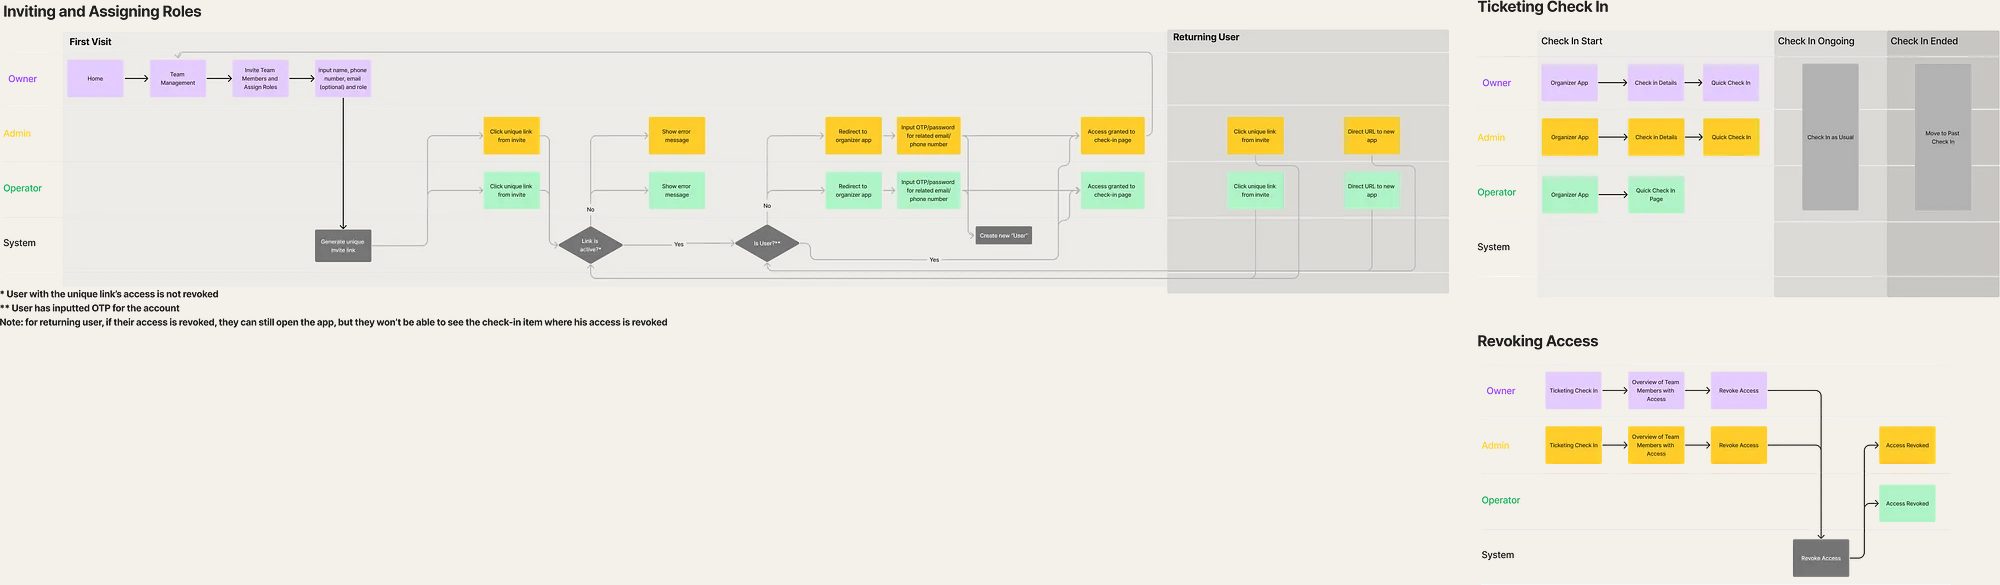2000x585 pixels.
Task: Select the Move to Past Check In block
Action: (1943, 137)
